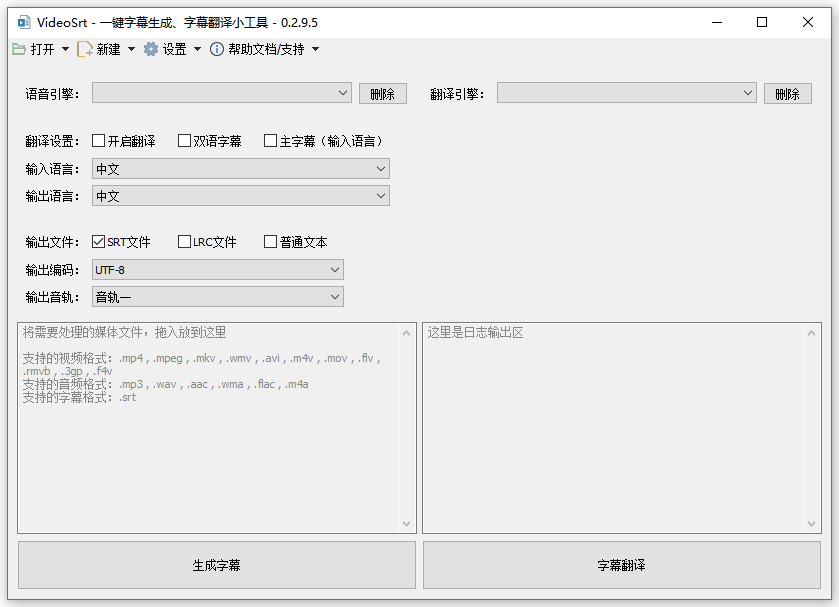This screenshot has height=607, width=839.
Task: Enable the 开启翻译 checkbox
Action: (99, 141)
